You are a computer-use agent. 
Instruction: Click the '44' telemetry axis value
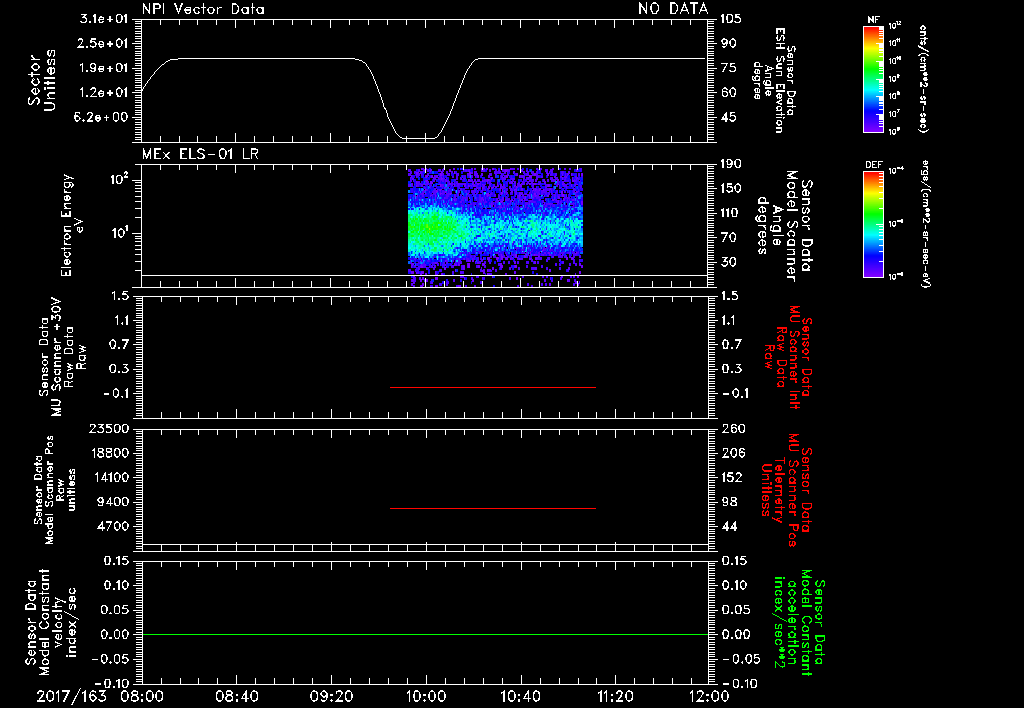(729, 526)
